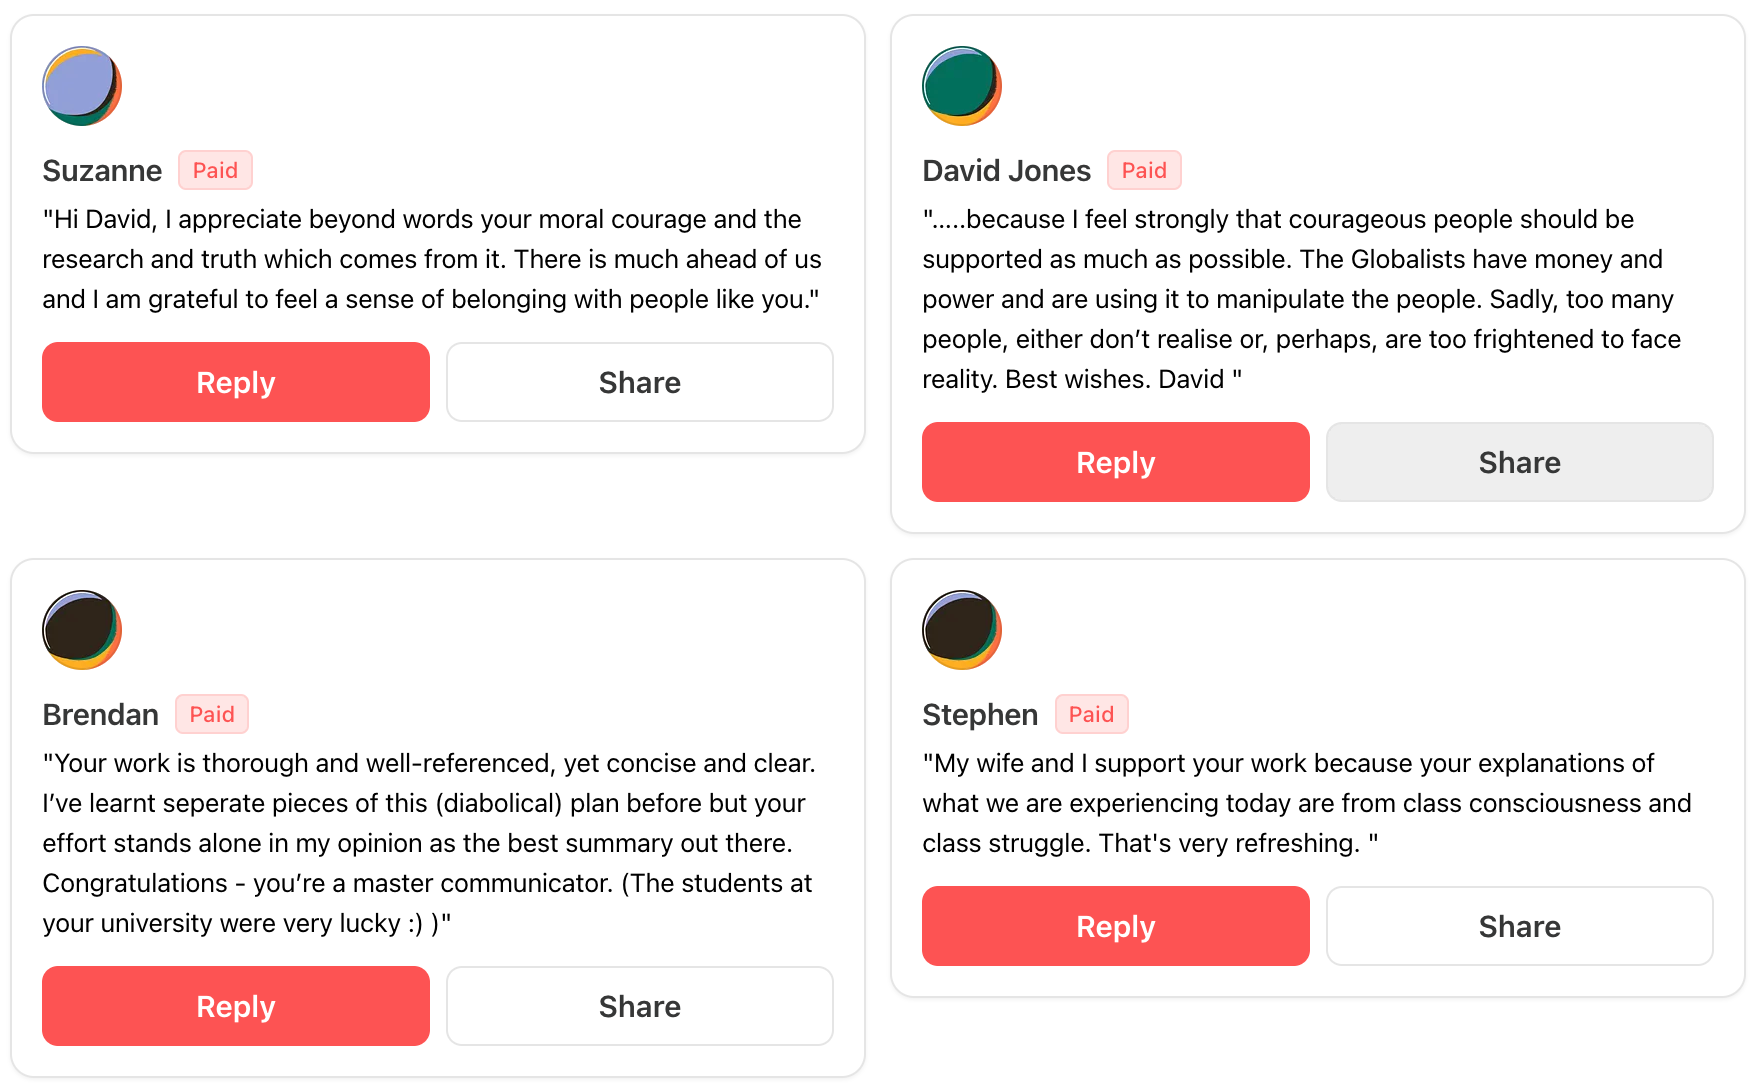The image size is (1758, 1086).
Task: Share Stephen's comment
Action: [1519, 926]
